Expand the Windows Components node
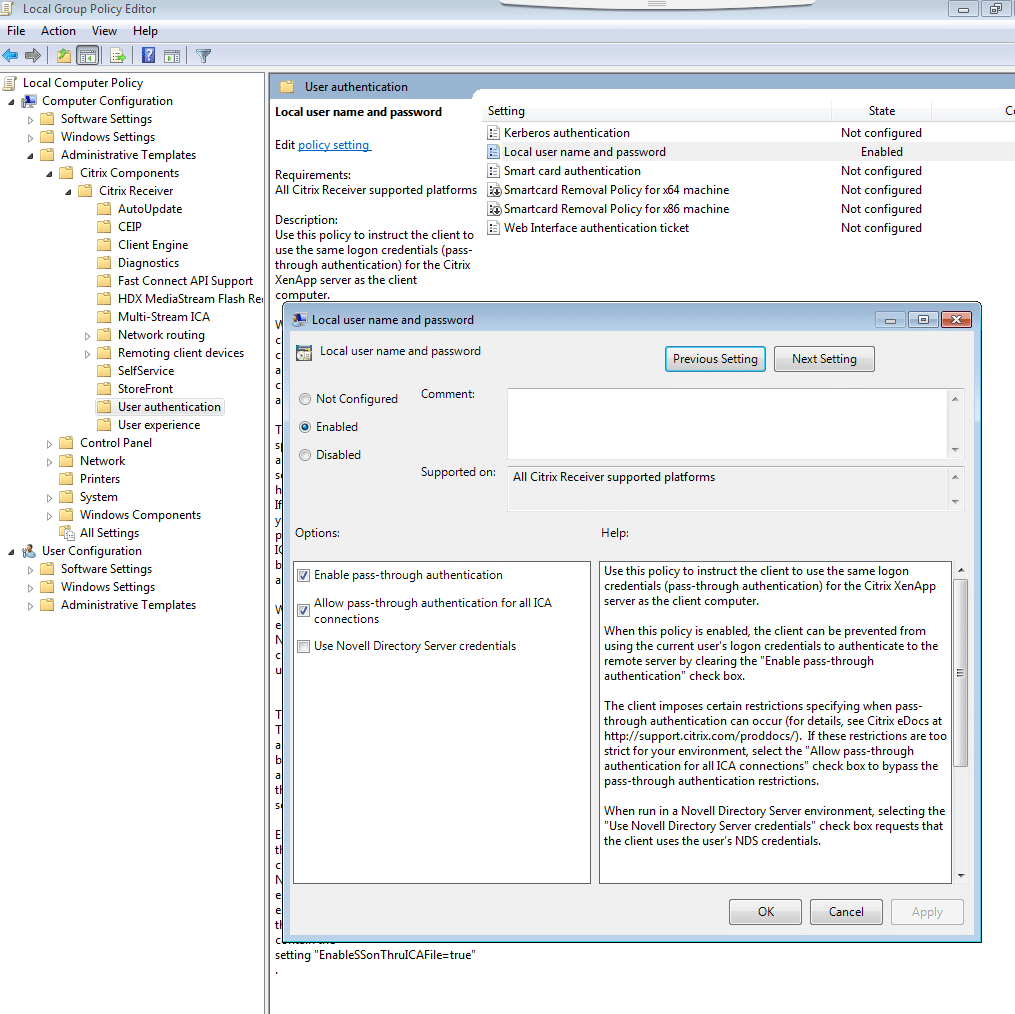1015x1014 pixels. point(49,516)
